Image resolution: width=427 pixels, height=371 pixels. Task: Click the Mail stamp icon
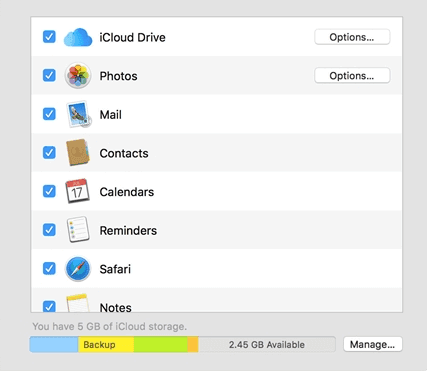79,114
